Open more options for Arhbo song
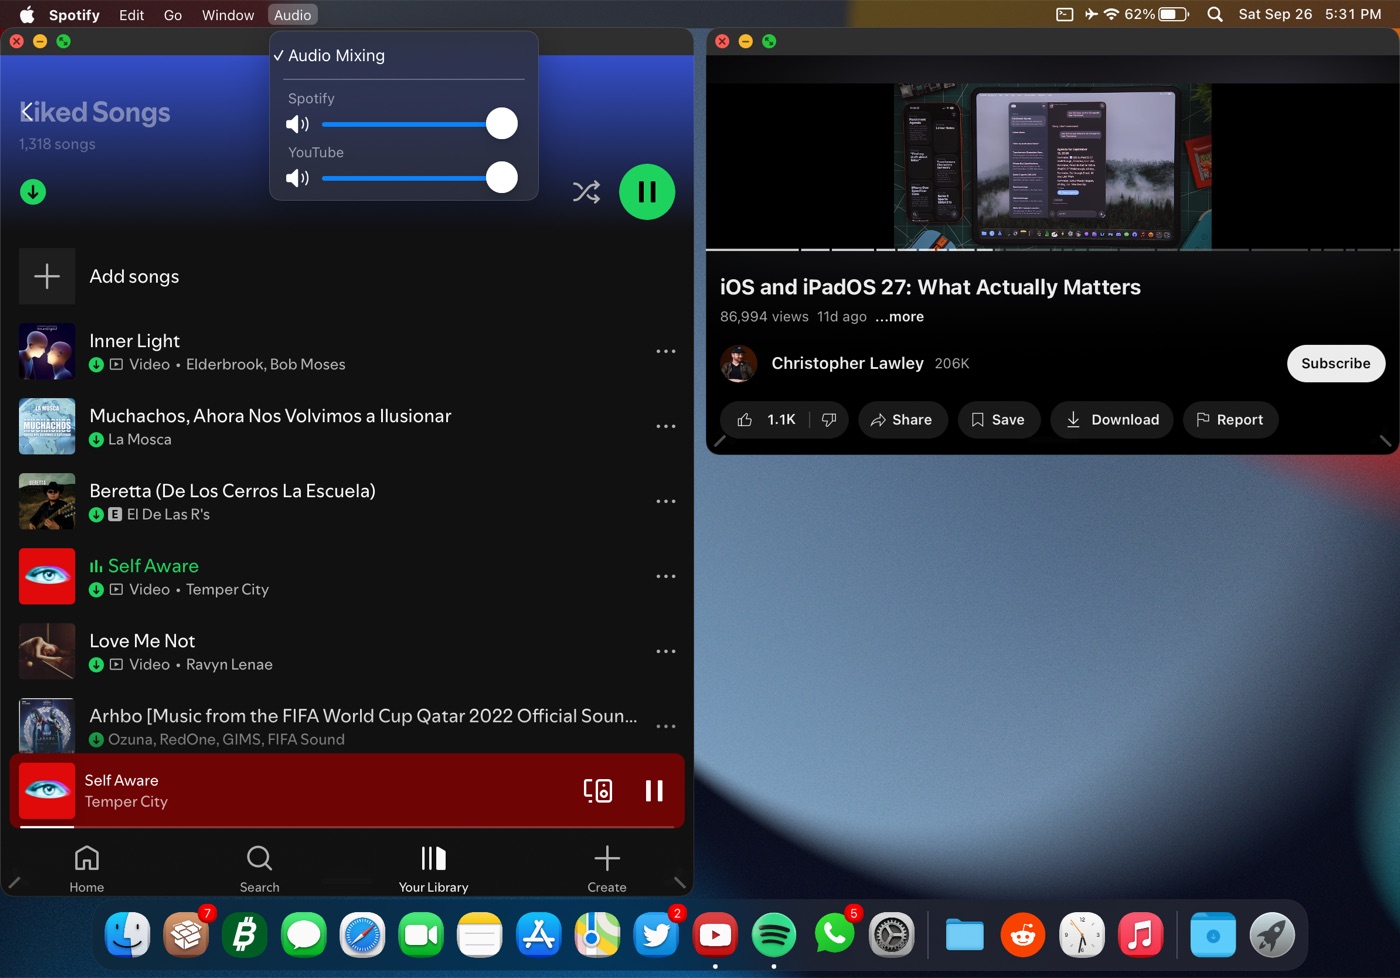 point(666,726)
